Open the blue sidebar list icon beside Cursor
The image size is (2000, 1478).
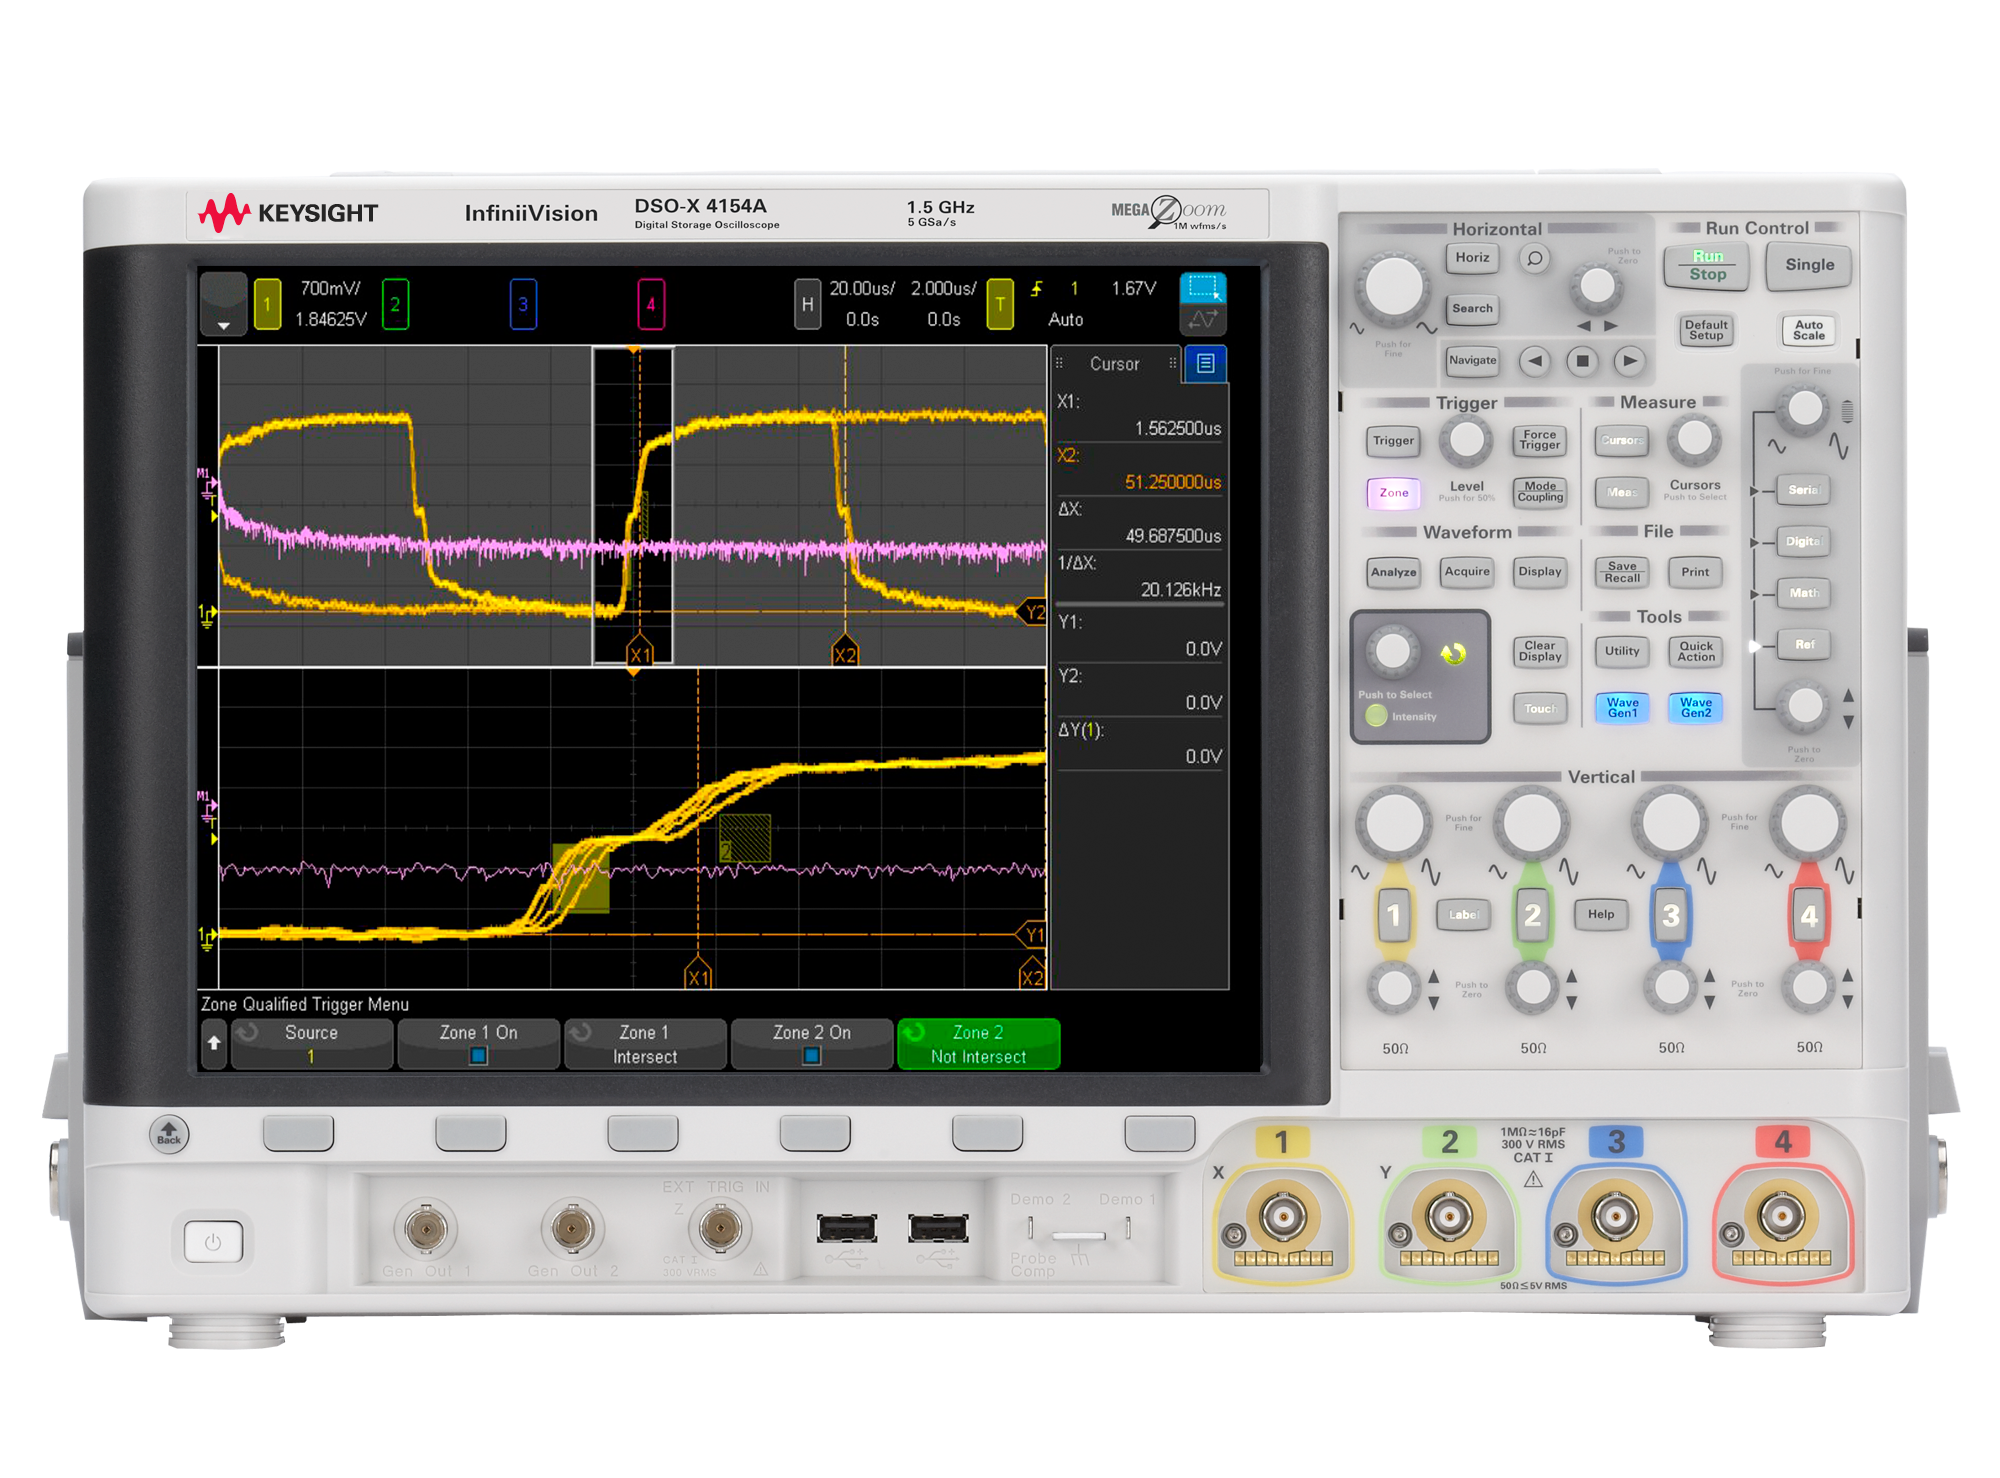click(x=1206, y=364)
